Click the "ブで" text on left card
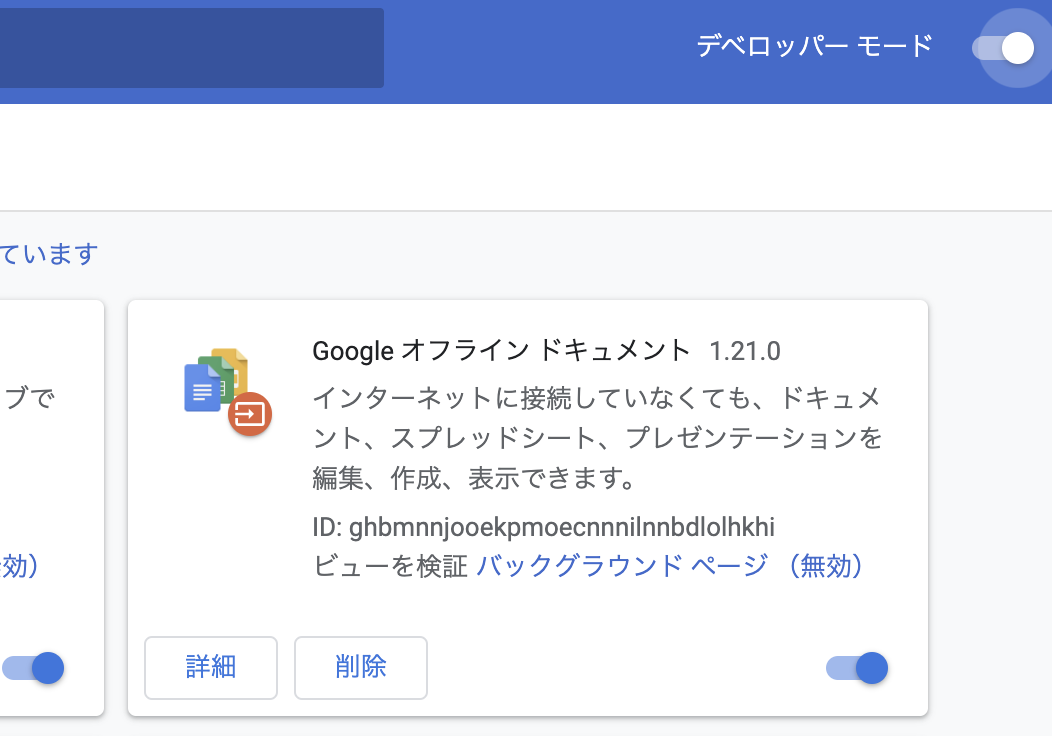The width and height of the screenshot is (1052, 736). tap(30, 399)
